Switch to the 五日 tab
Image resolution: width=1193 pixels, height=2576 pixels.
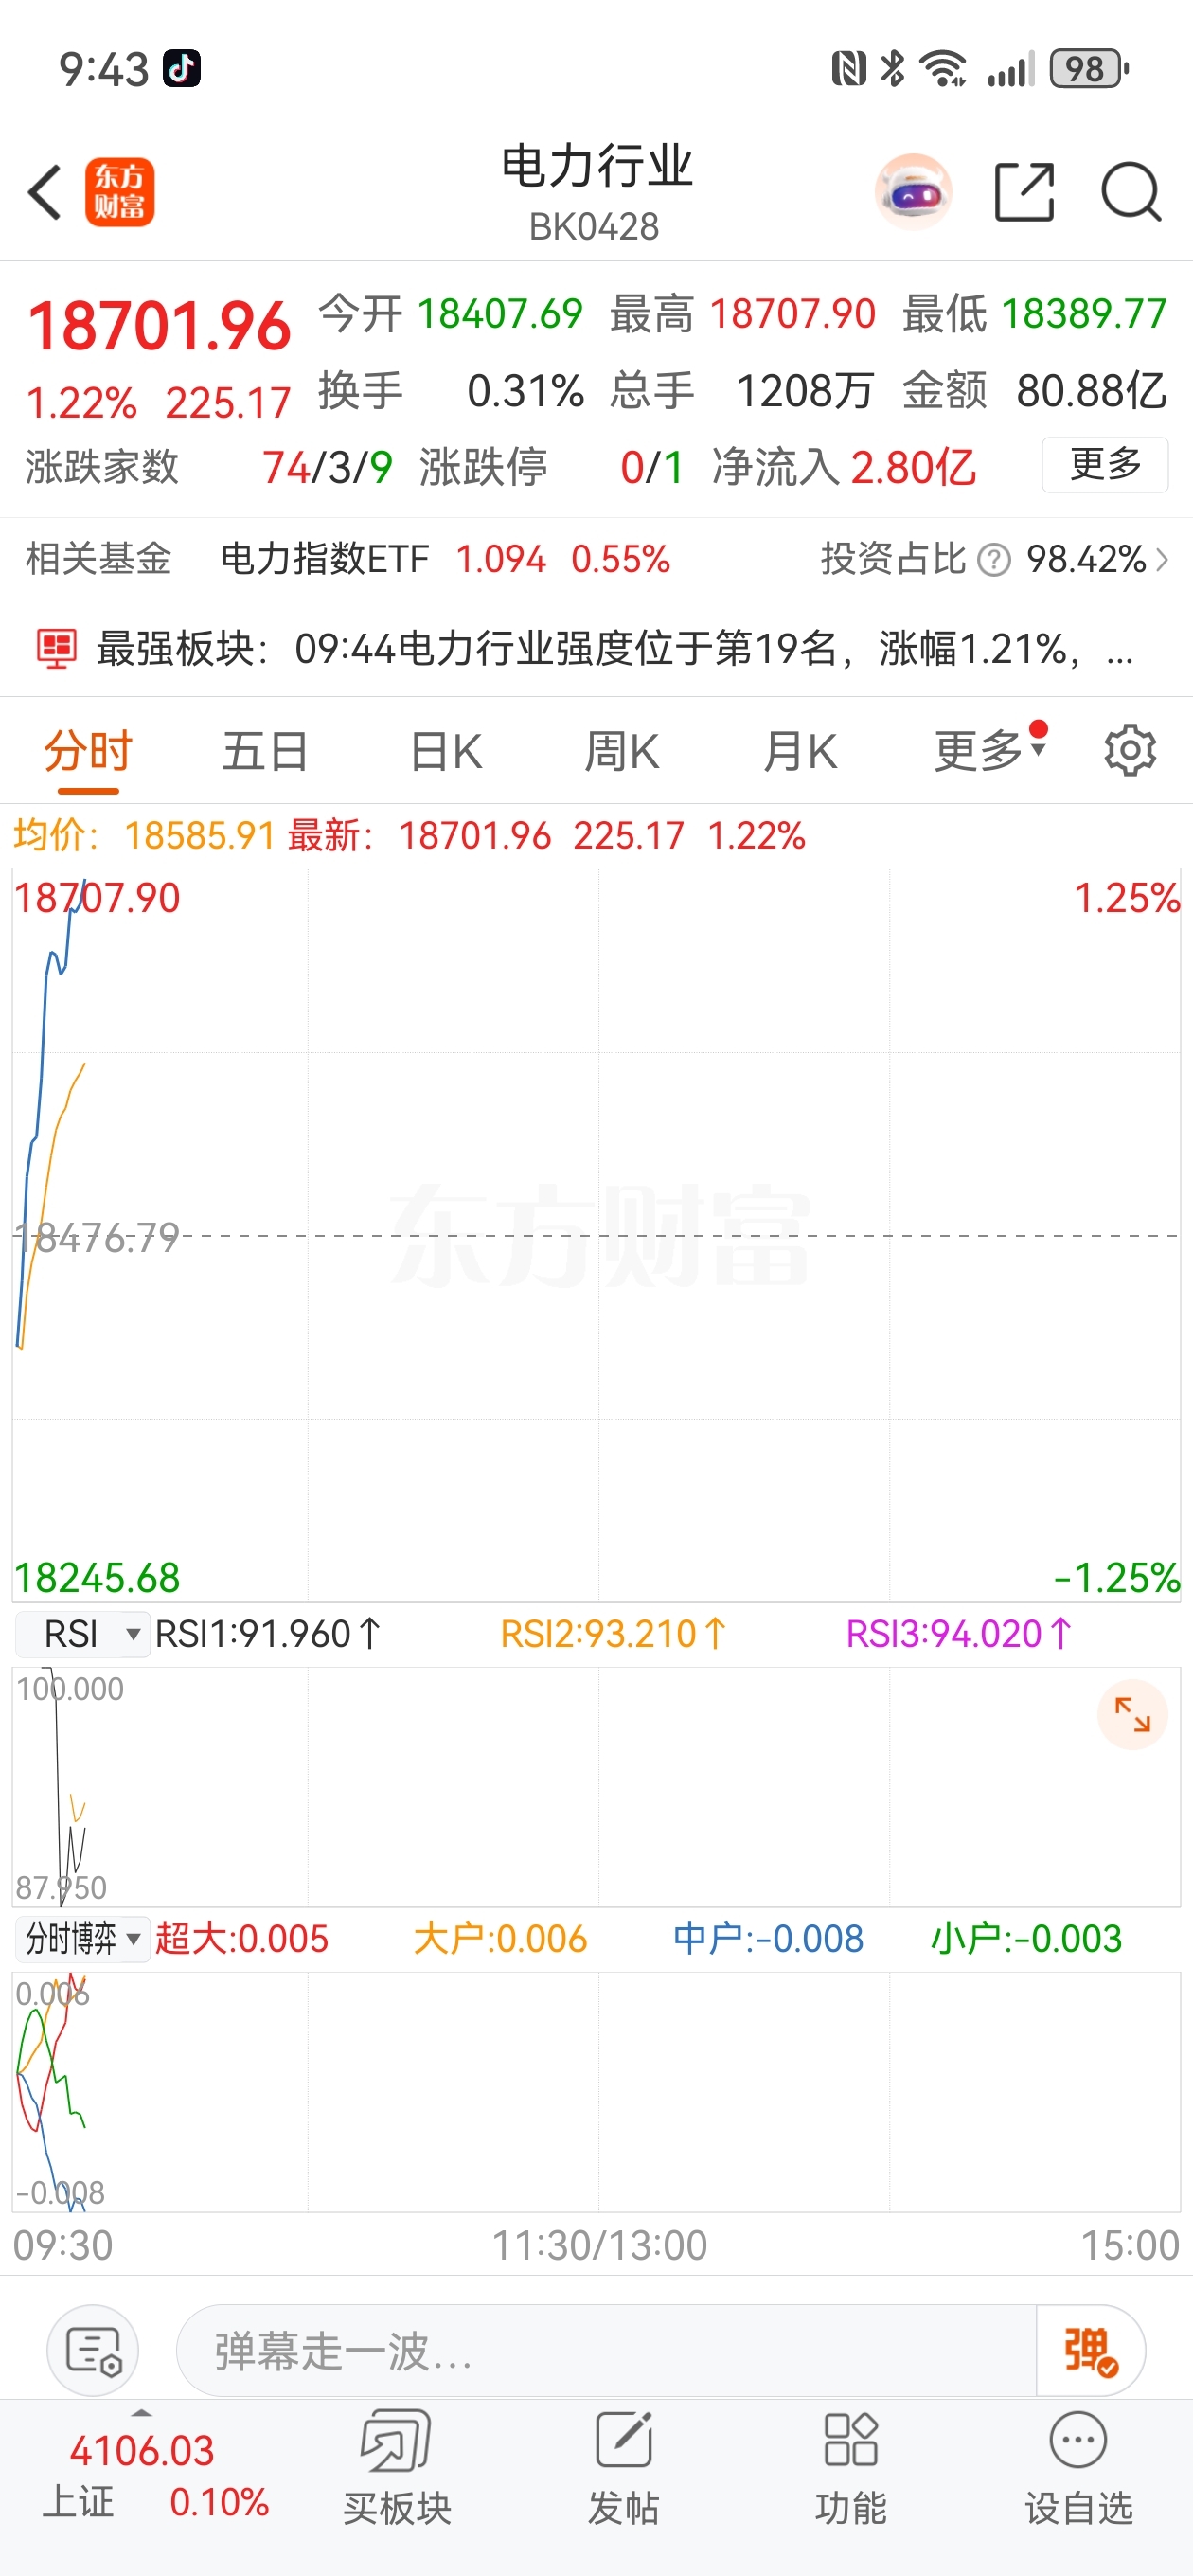(265, 751)
